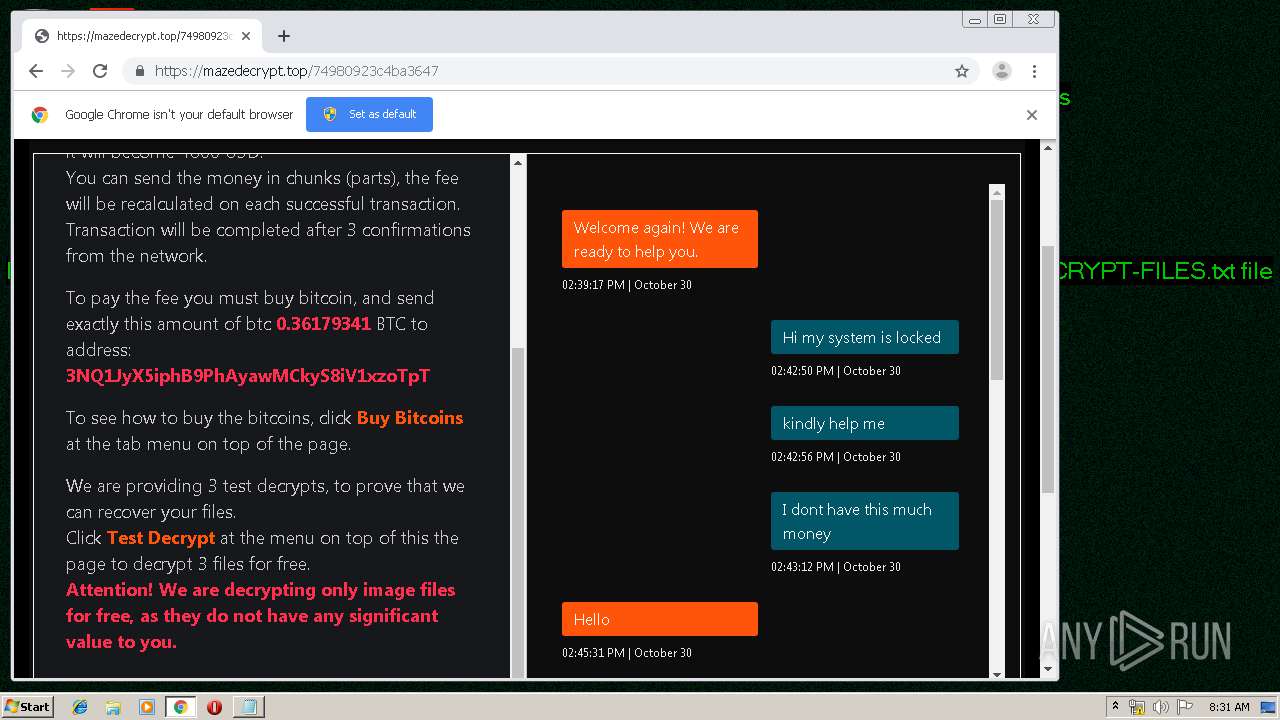
Task: Switch to Chrome in the taskbar
Action: click(x=180, y=707)
